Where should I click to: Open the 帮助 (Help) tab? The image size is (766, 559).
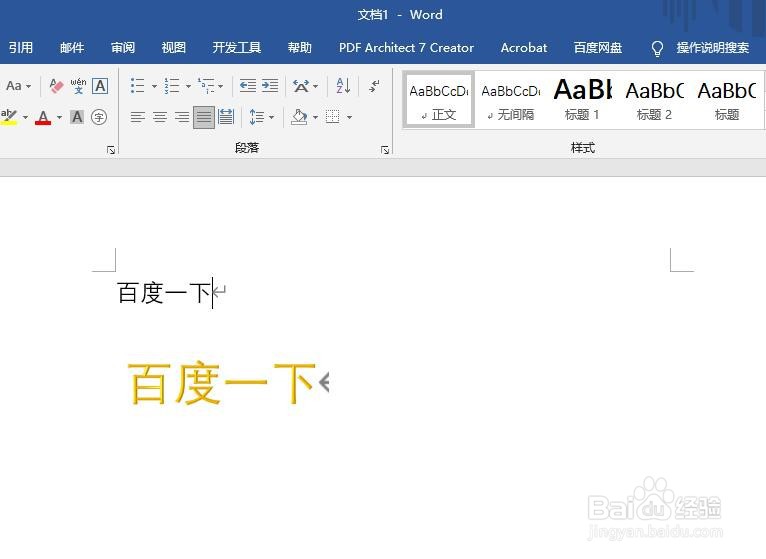click(x=299, y=47)
